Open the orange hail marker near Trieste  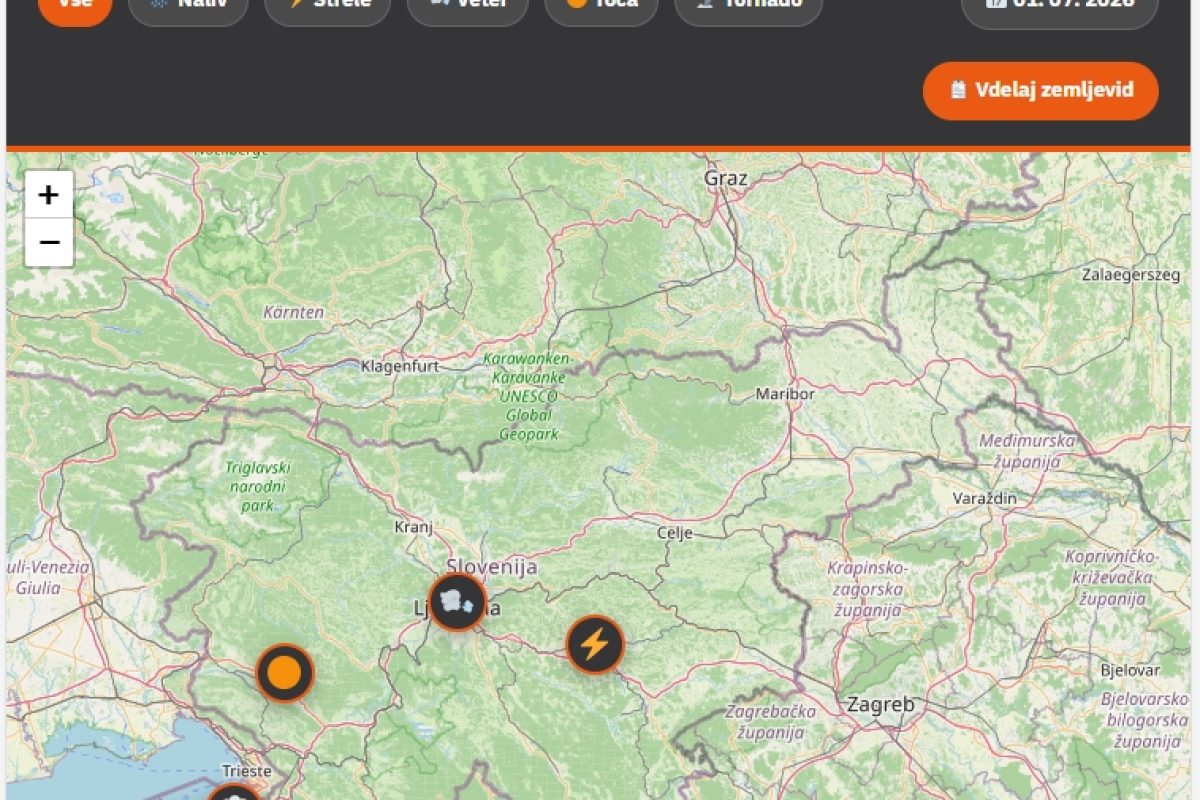(285, 673)
